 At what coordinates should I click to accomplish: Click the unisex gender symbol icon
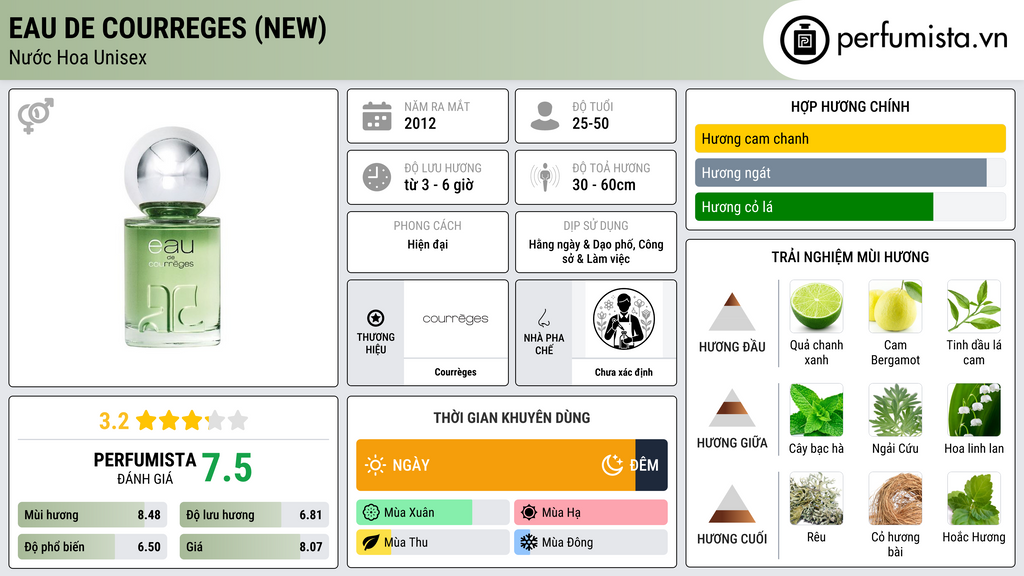[36, 116]
